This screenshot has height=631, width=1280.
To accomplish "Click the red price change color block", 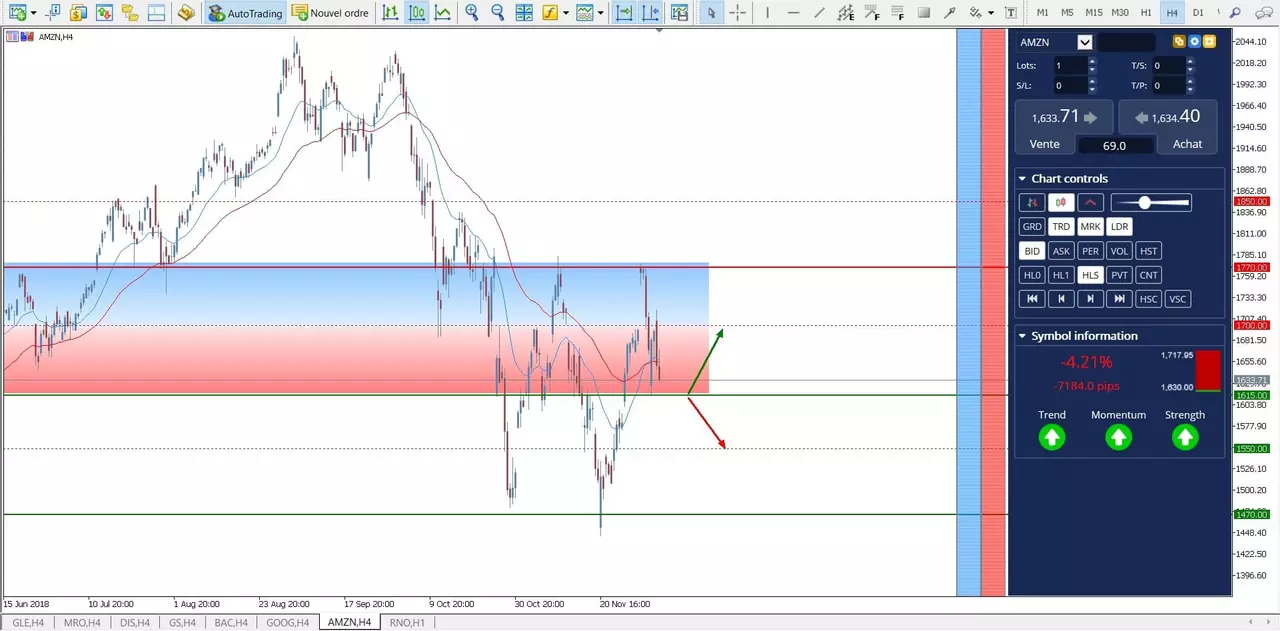I will pos(1208,370).
